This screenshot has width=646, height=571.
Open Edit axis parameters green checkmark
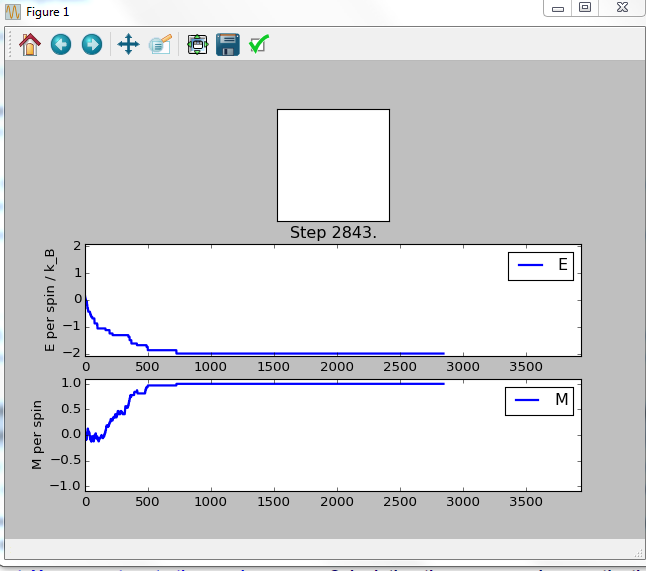[259, 44]
